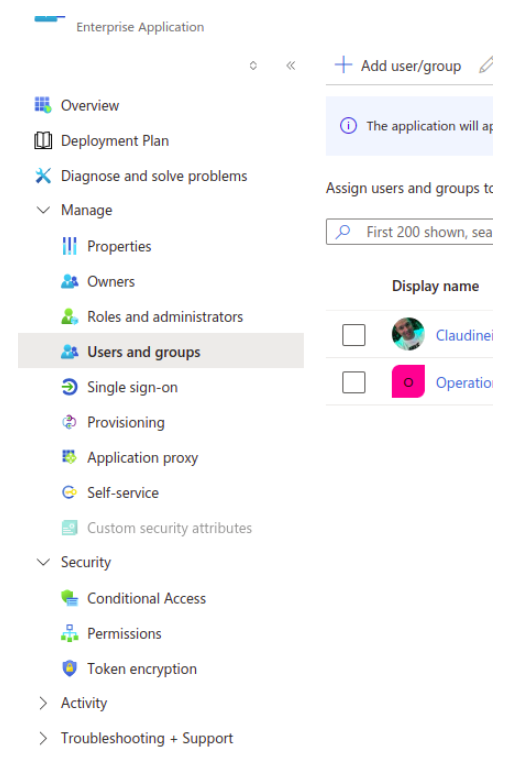The image size is (521, 763).
Task: Select the Properties bars icon
Action: (x=70, y=246)
